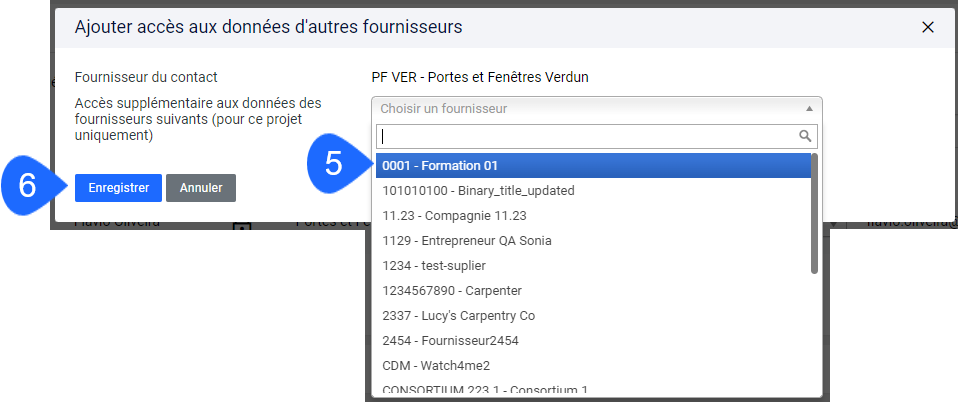The width and height of the screenshot is (970, 403).
Task: Collapse the Choisir un fournisseur dropdown arrow
Action: 809,109
